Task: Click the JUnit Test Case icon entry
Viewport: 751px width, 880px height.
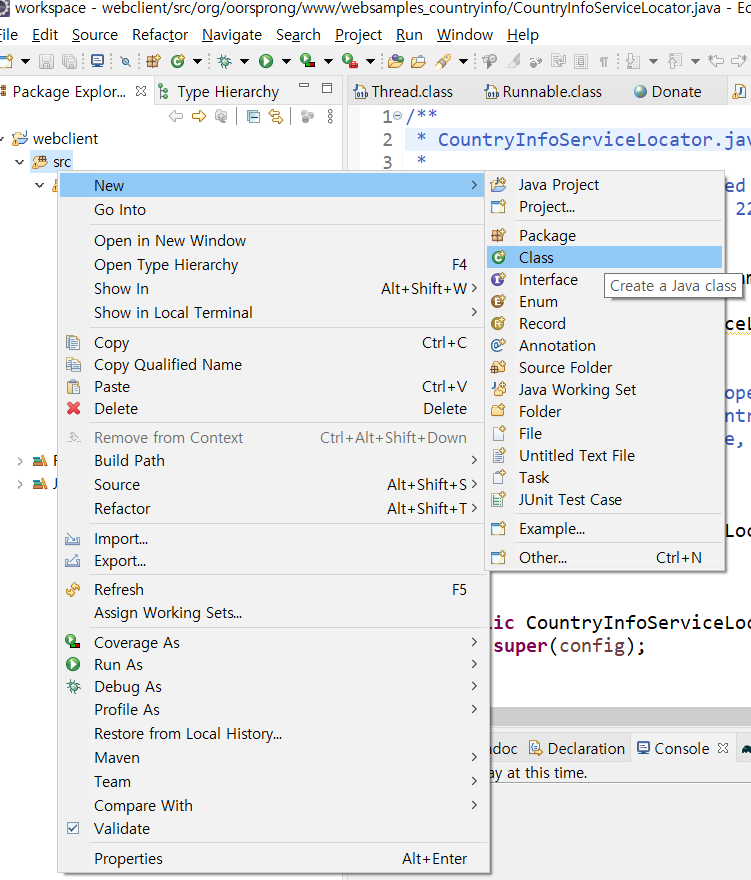Action: [x=498, y=500]
